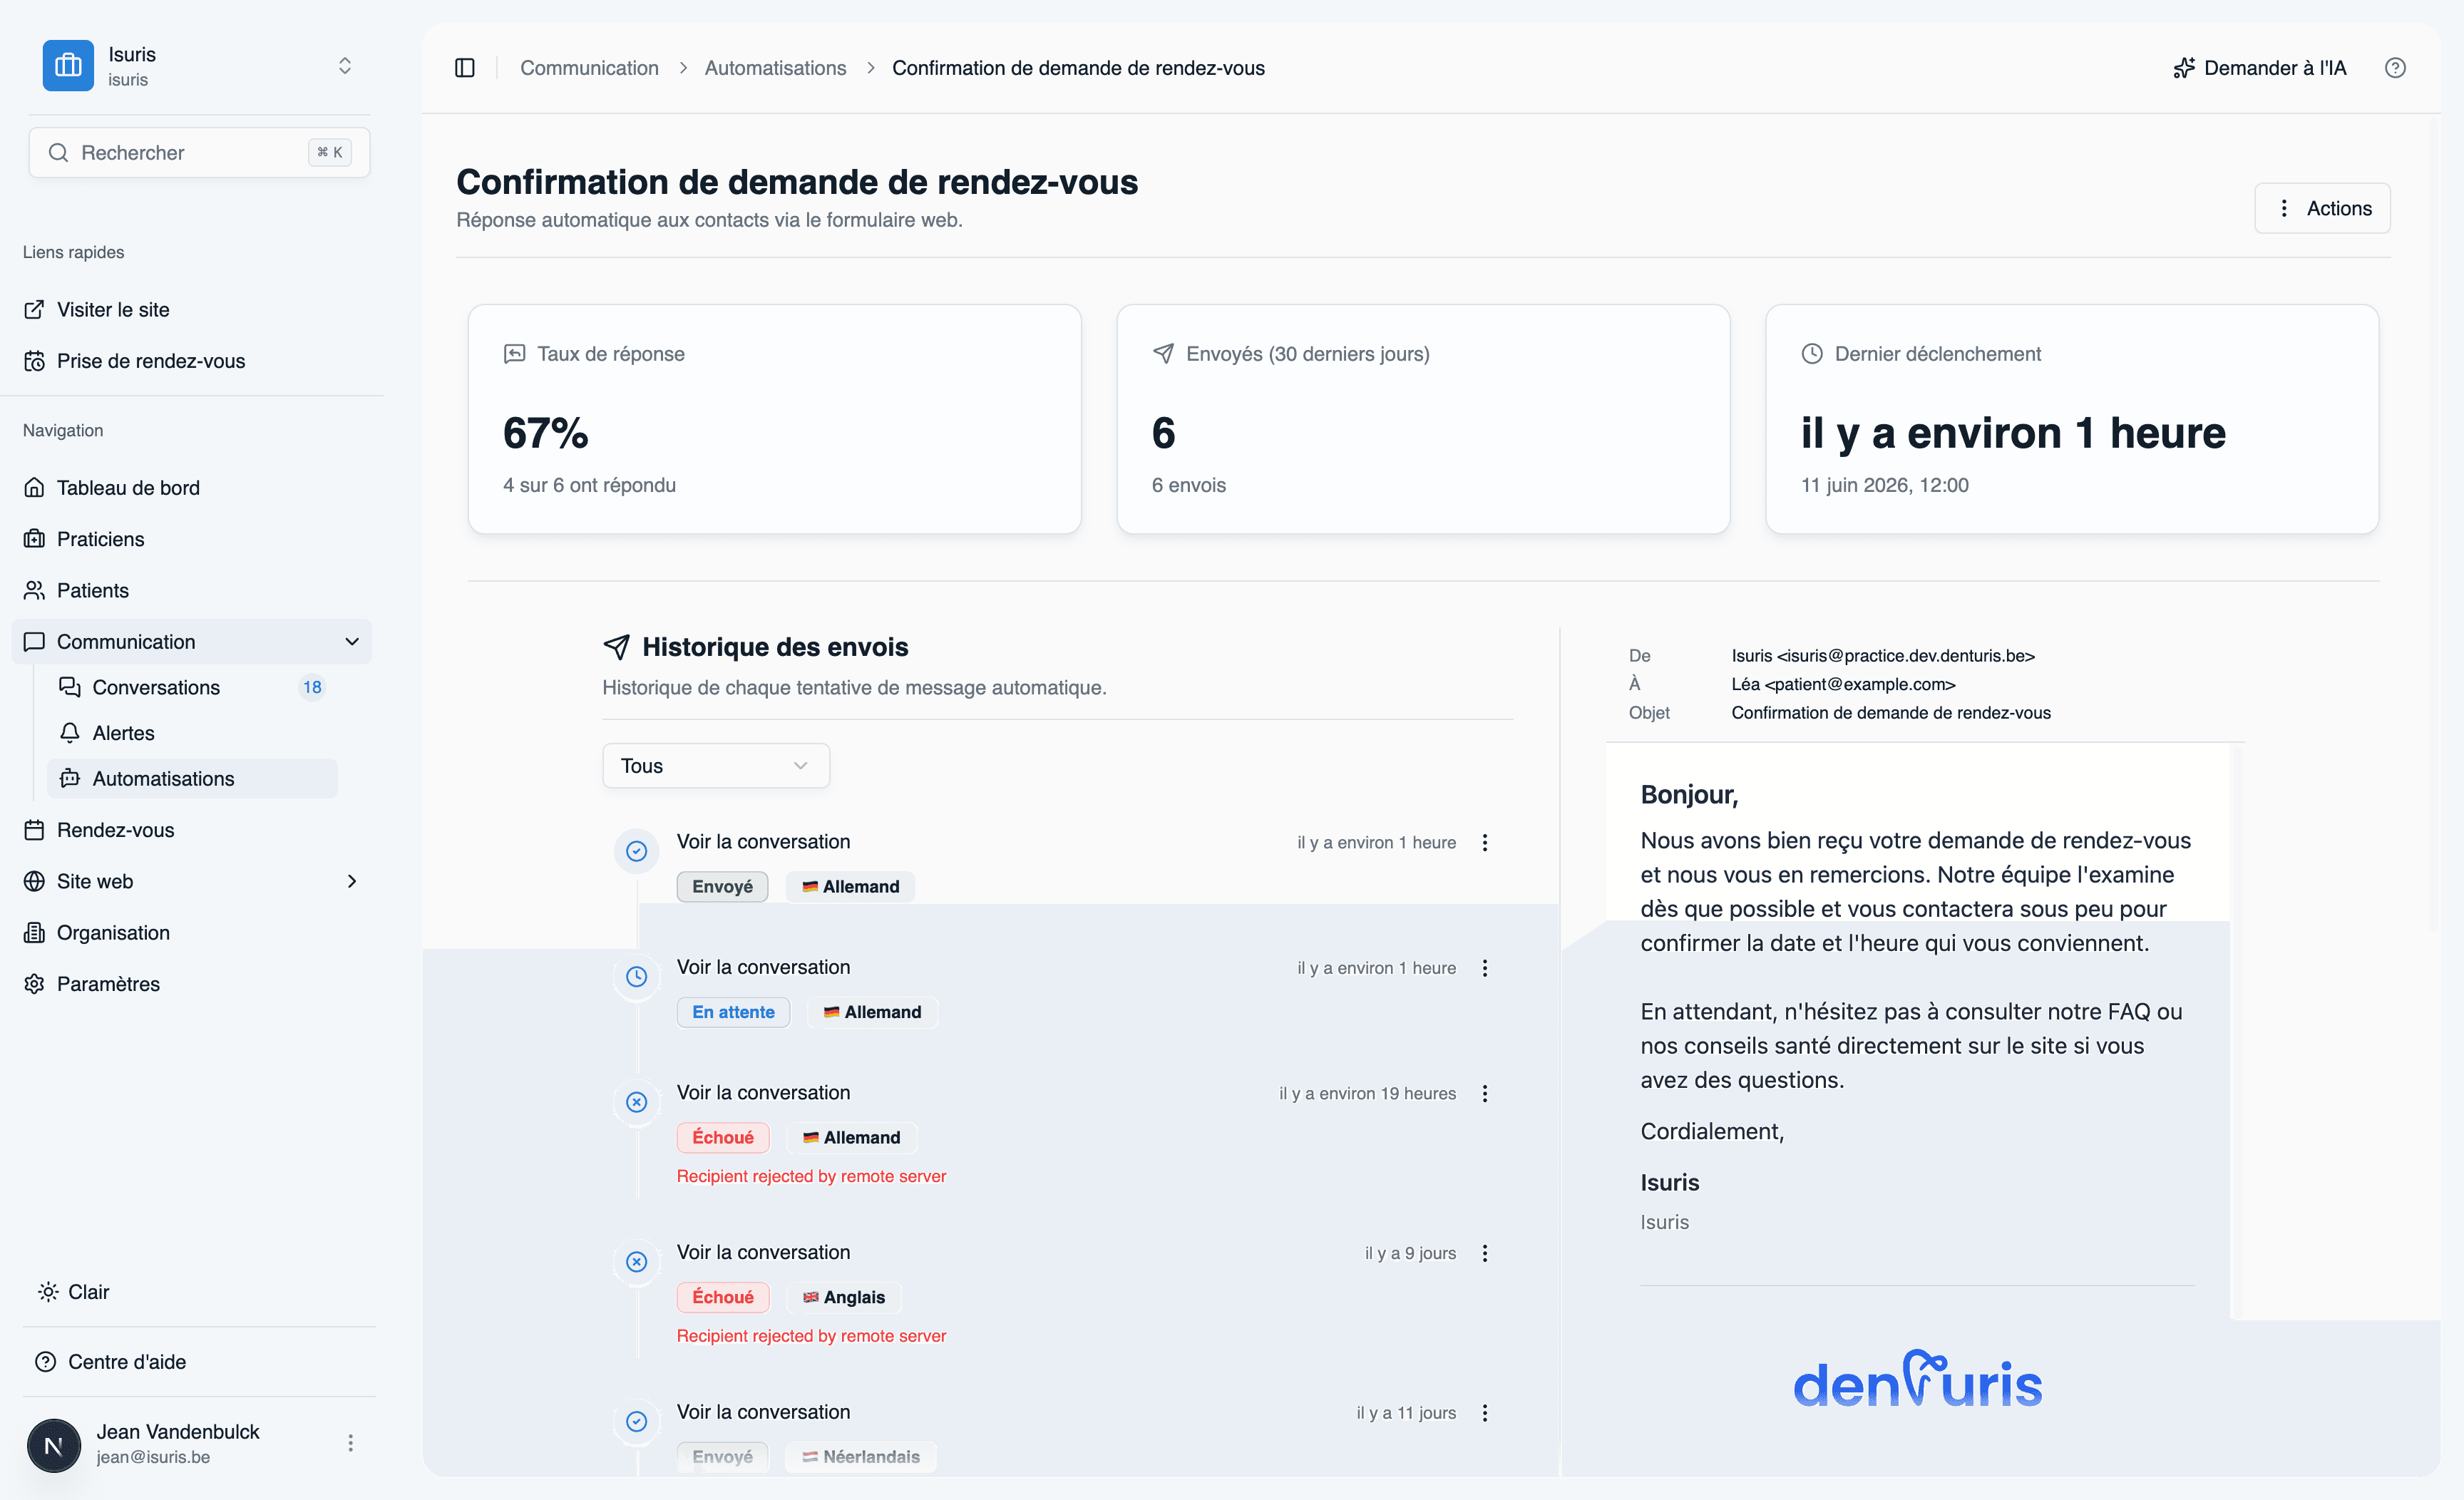
Task: Open options dots for 19 heures Échoué entry
Action: point(1485,1094)
